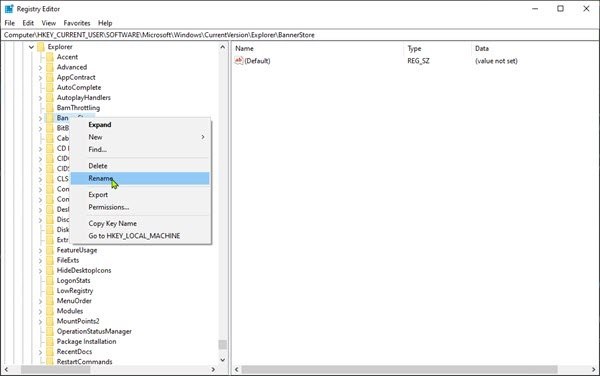
Task: Choose Copy Key Name
Action: pyautogui.click(x=140, y=223)
